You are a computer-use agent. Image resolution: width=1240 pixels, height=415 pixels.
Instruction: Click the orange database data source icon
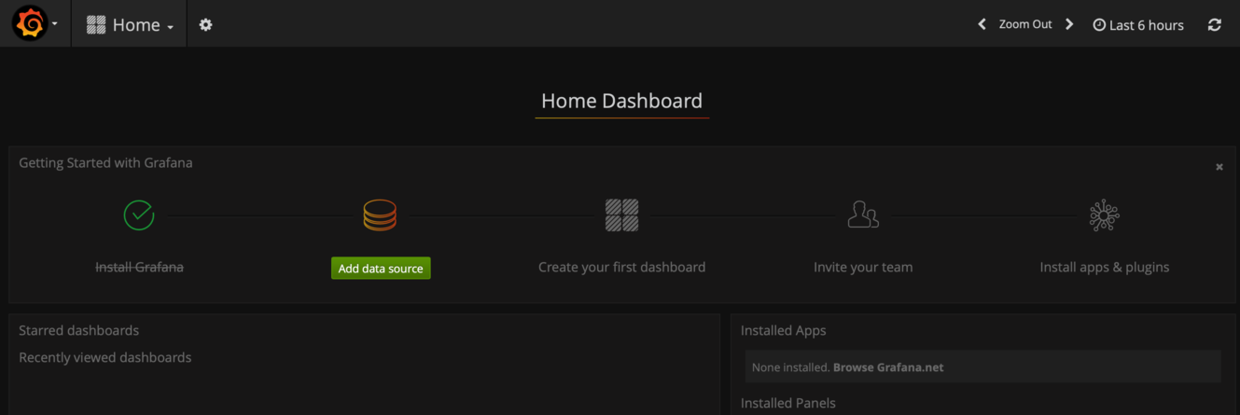(380, 215)
